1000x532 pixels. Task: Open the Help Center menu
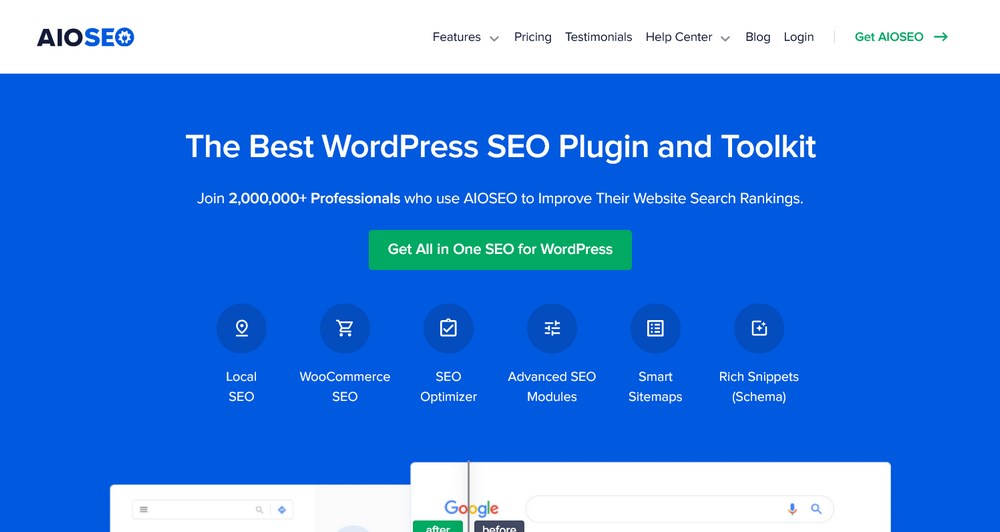[x=679, y=37]
